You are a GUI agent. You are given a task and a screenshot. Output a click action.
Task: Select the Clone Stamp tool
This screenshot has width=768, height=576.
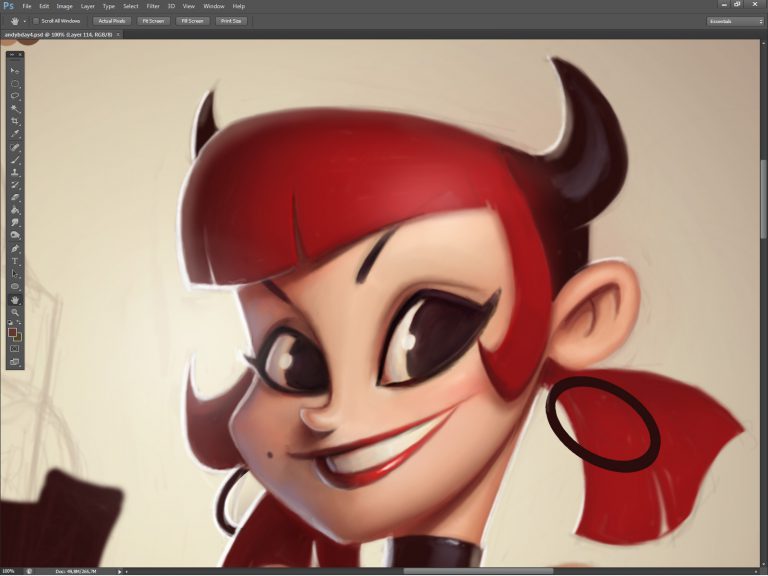[15, 173]
